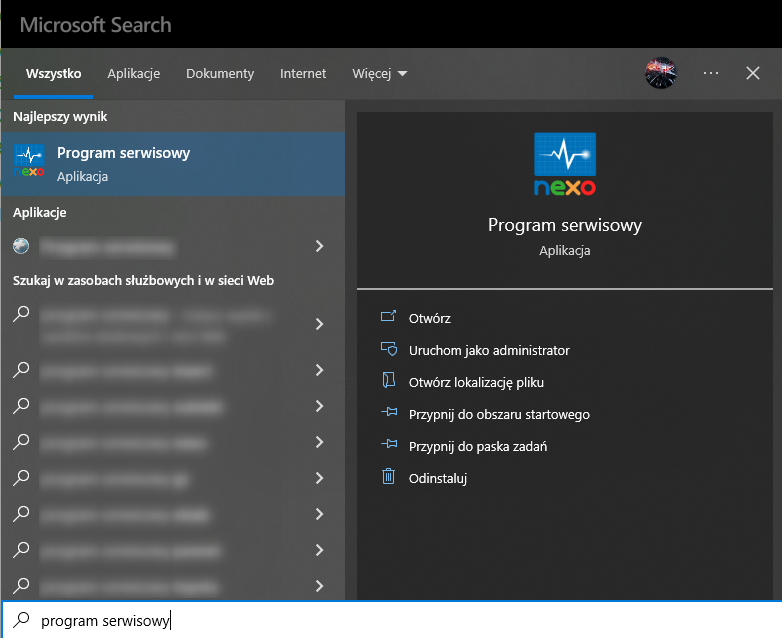Expand the Więcej dropdown

pos(380,73)
